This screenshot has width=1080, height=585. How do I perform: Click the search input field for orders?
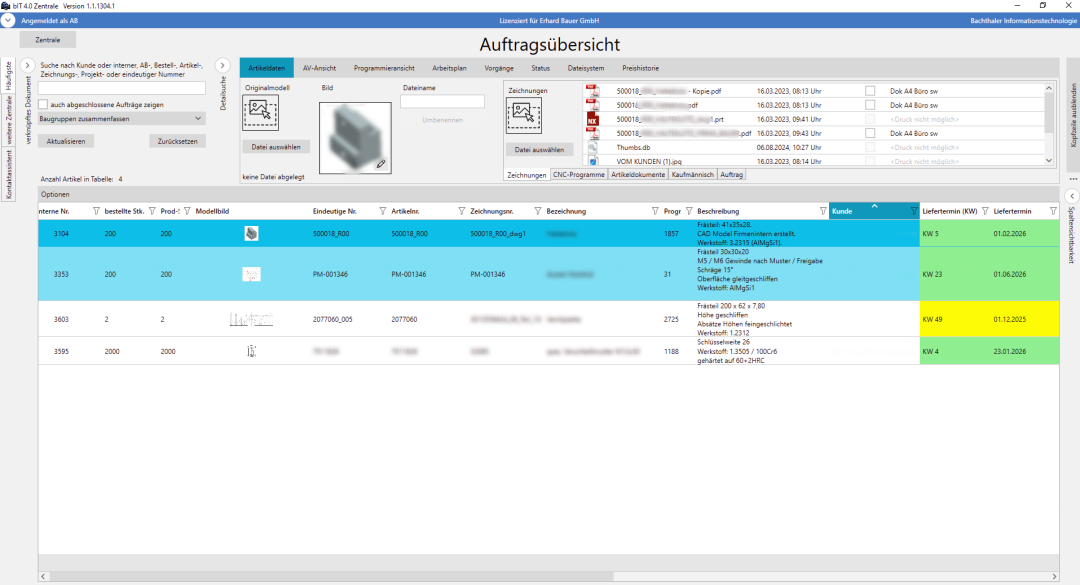[121, 88]
